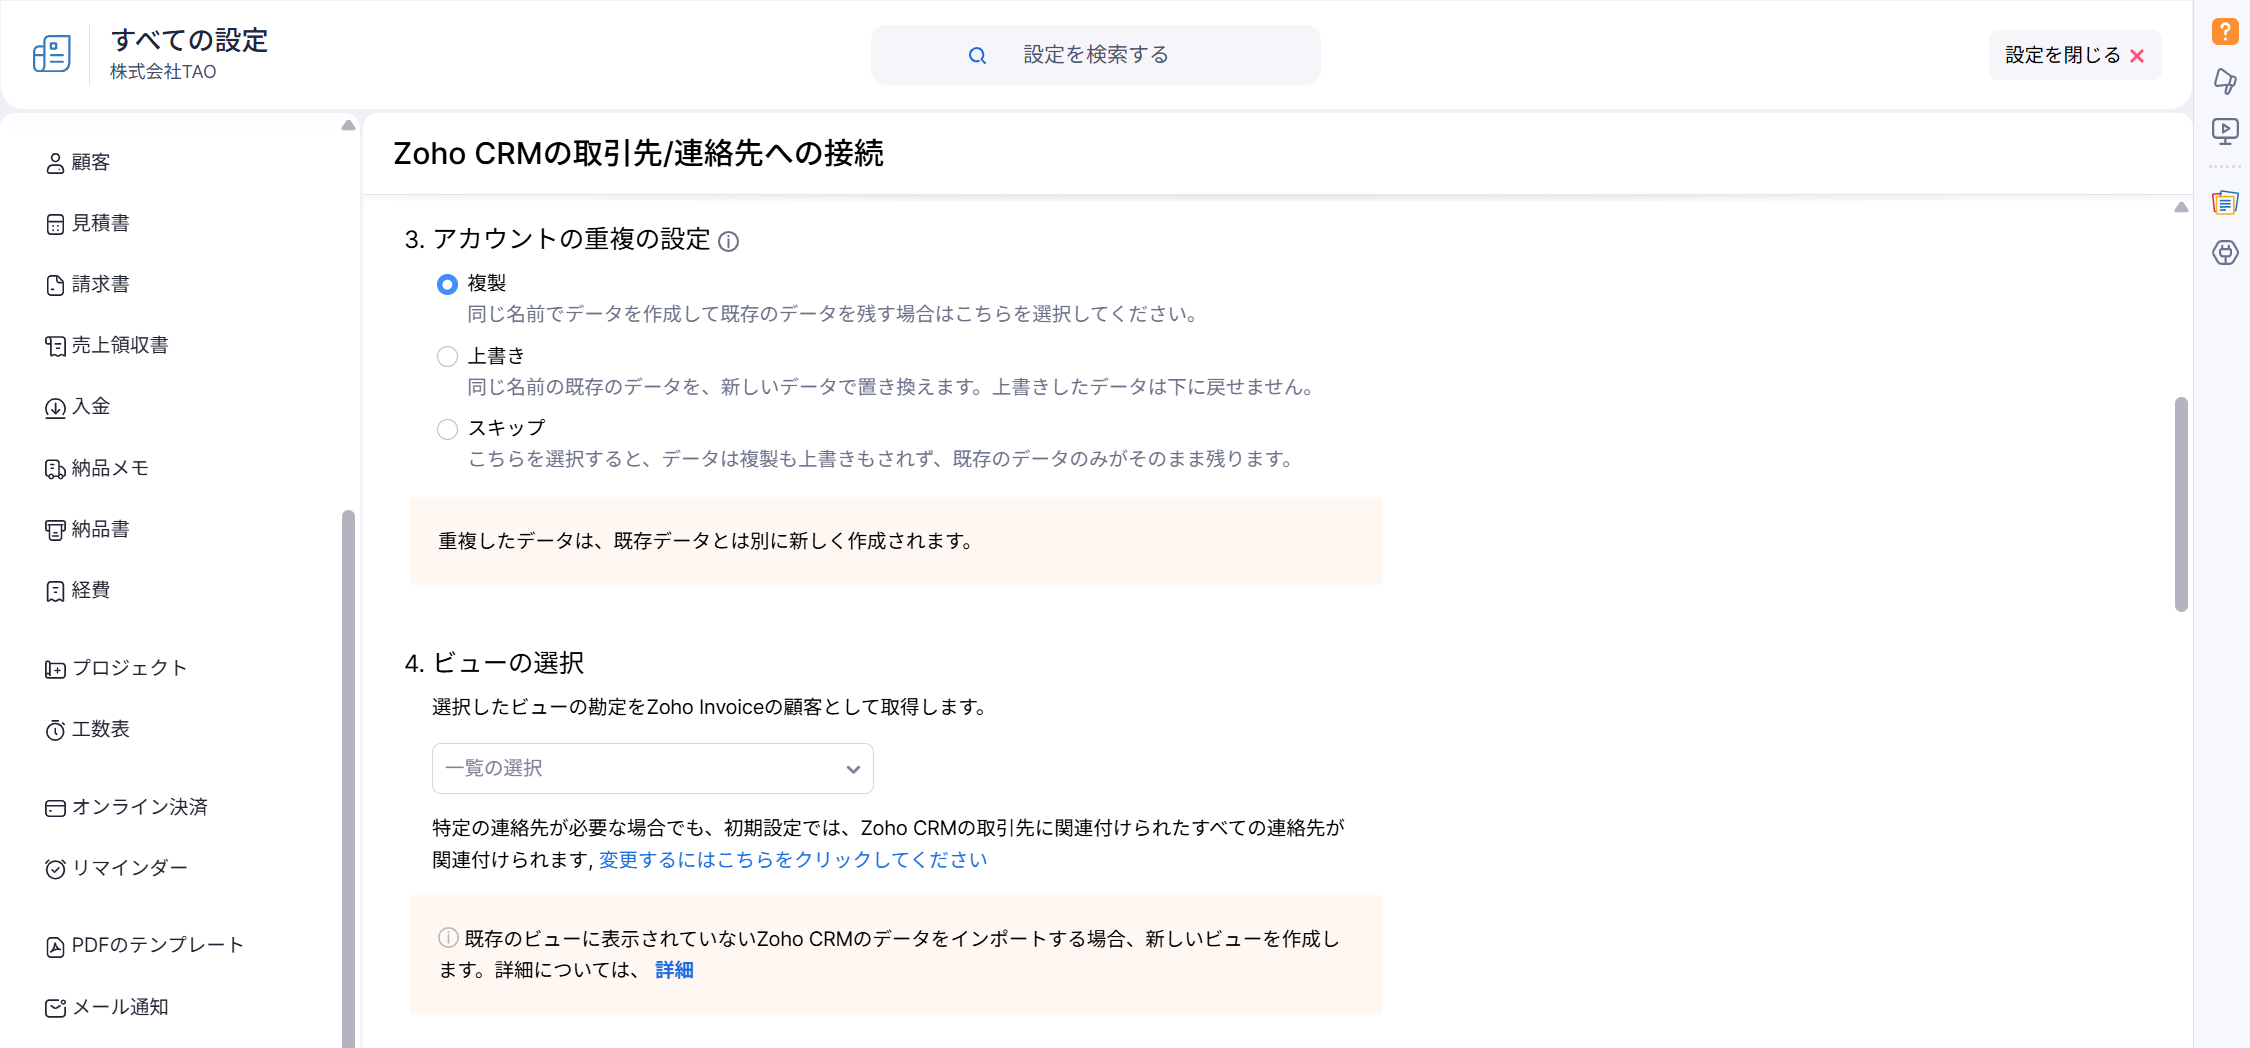The width and height of the screenshot is (2250, 1048).
Task: Open the support icon at the bottom of the right rail
Action: [x=2225, y=253]
